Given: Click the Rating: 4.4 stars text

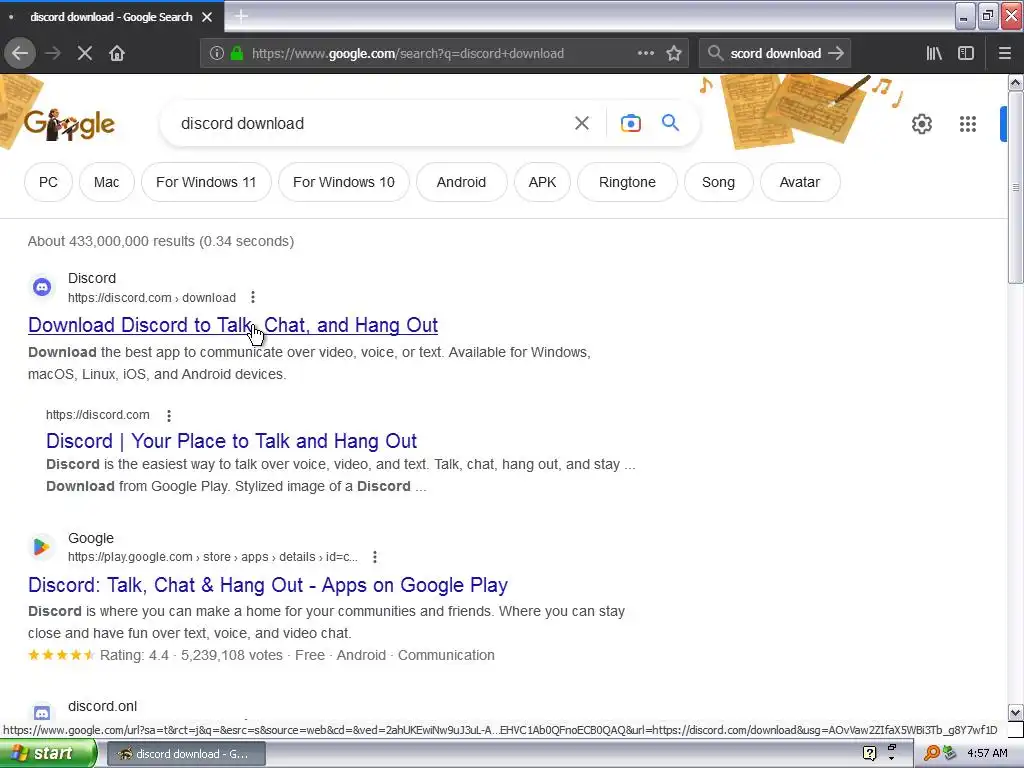Looking at the screenshot, I should pyautogui.click(x=134, y=655).
